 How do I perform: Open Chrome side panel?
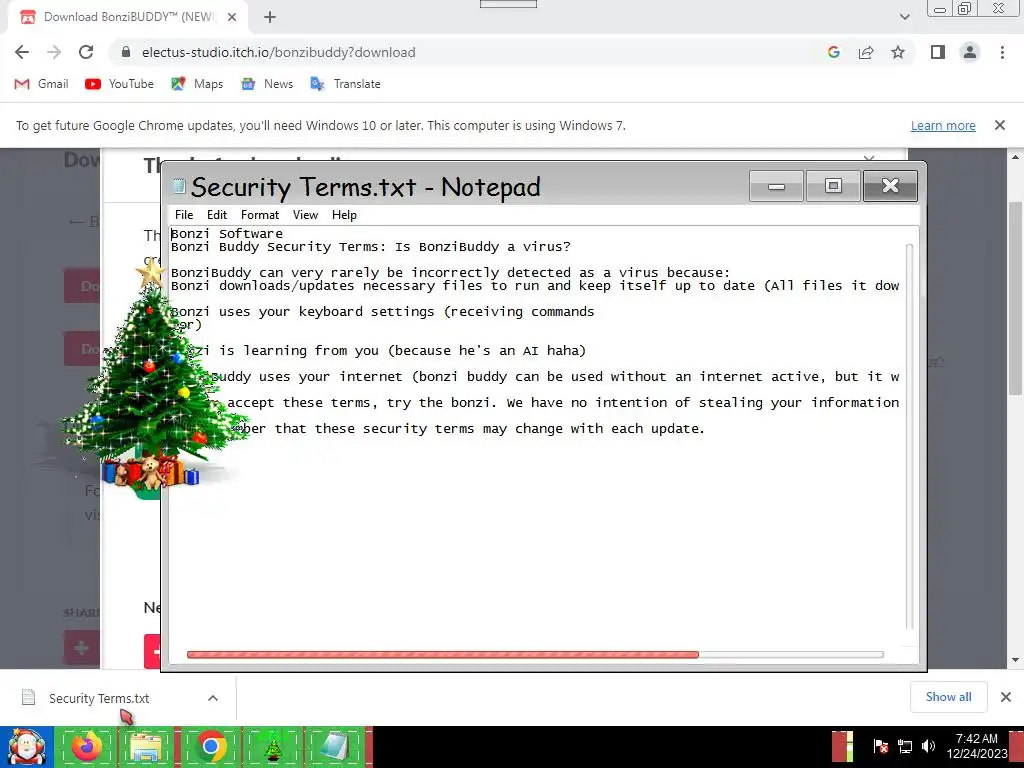coord(938,52)
